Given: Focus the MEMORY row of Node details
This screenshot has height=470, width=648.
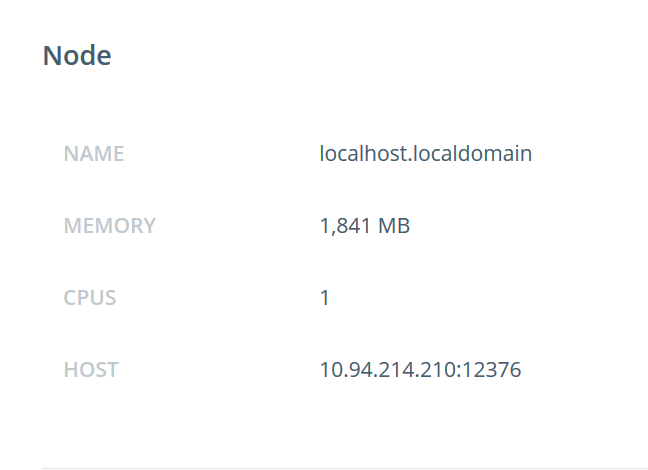Looking at the screenshot, I should 345,226.
